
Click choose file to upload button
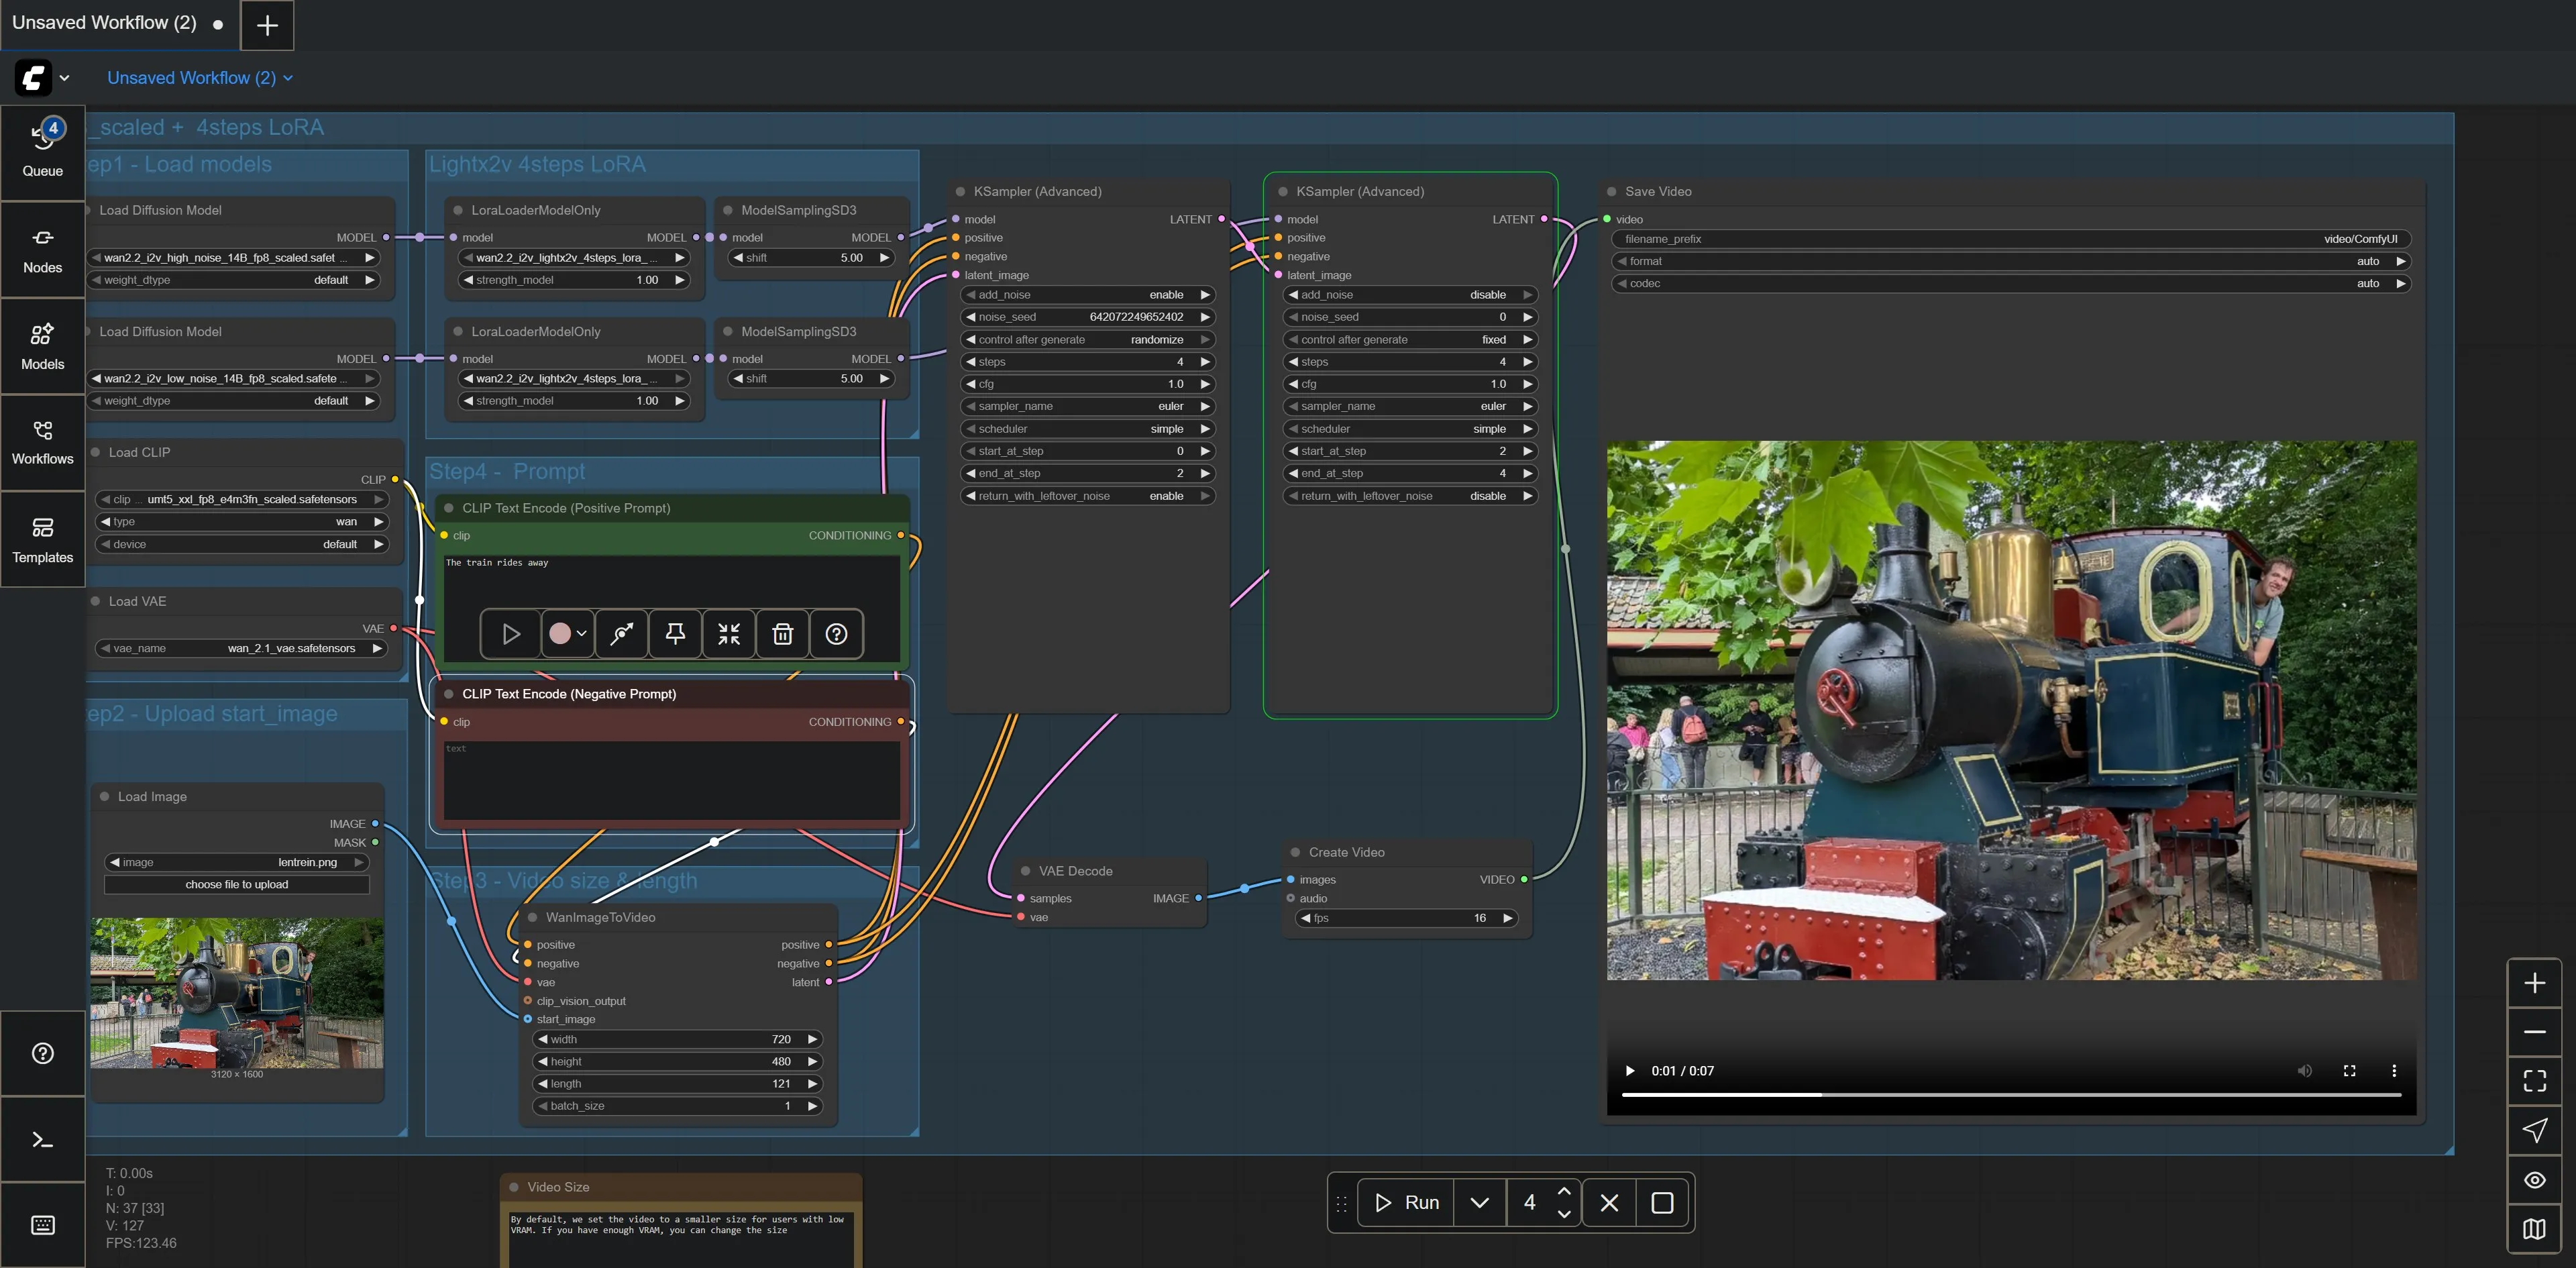237,885
